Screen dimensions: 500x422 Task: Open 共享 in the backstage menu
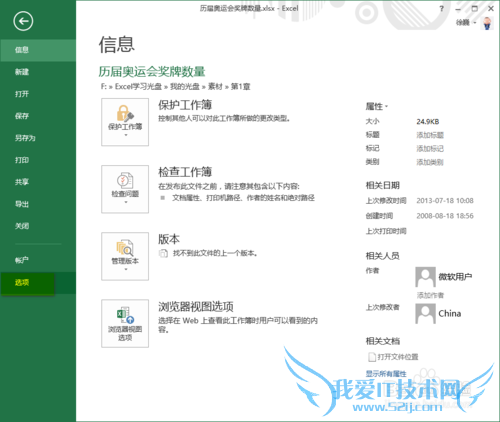[38, 182]
